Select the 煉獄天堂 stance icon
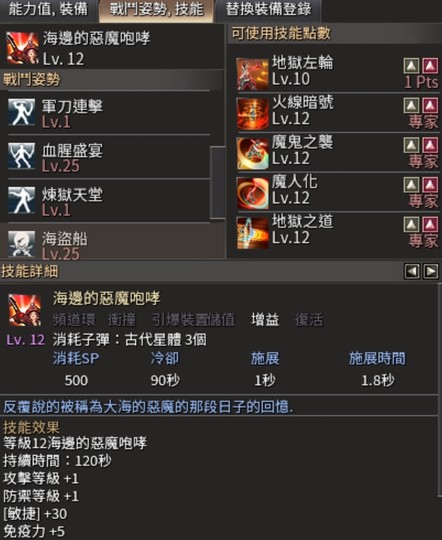The image size is (442, 540). [x=22, y=200]
